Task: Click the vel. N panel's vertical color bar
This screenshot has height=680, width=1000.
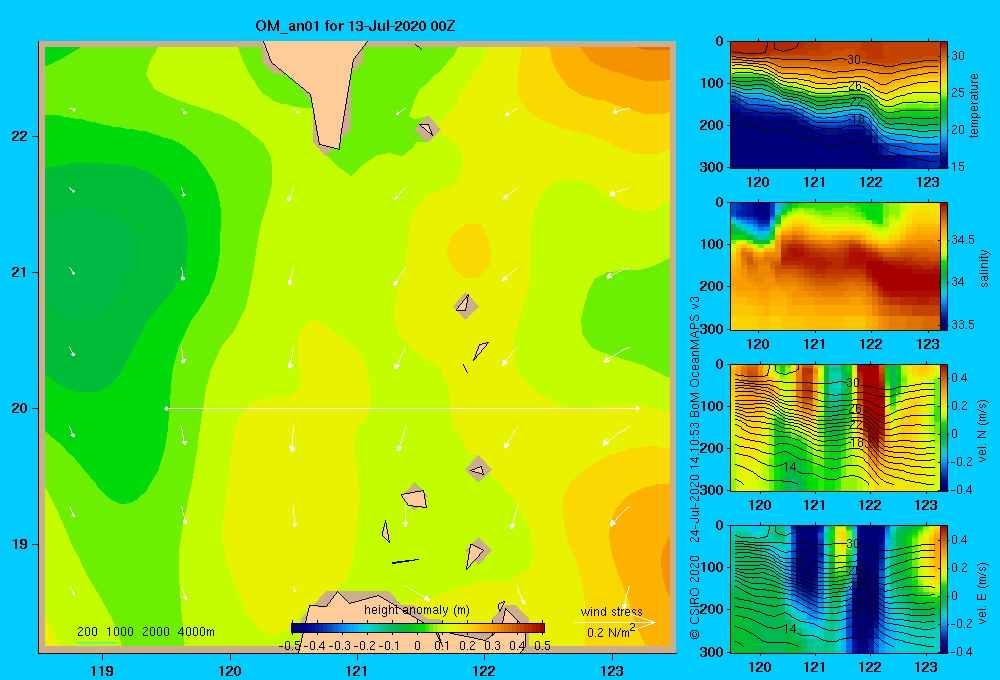Action: click(x=944, y=427)
